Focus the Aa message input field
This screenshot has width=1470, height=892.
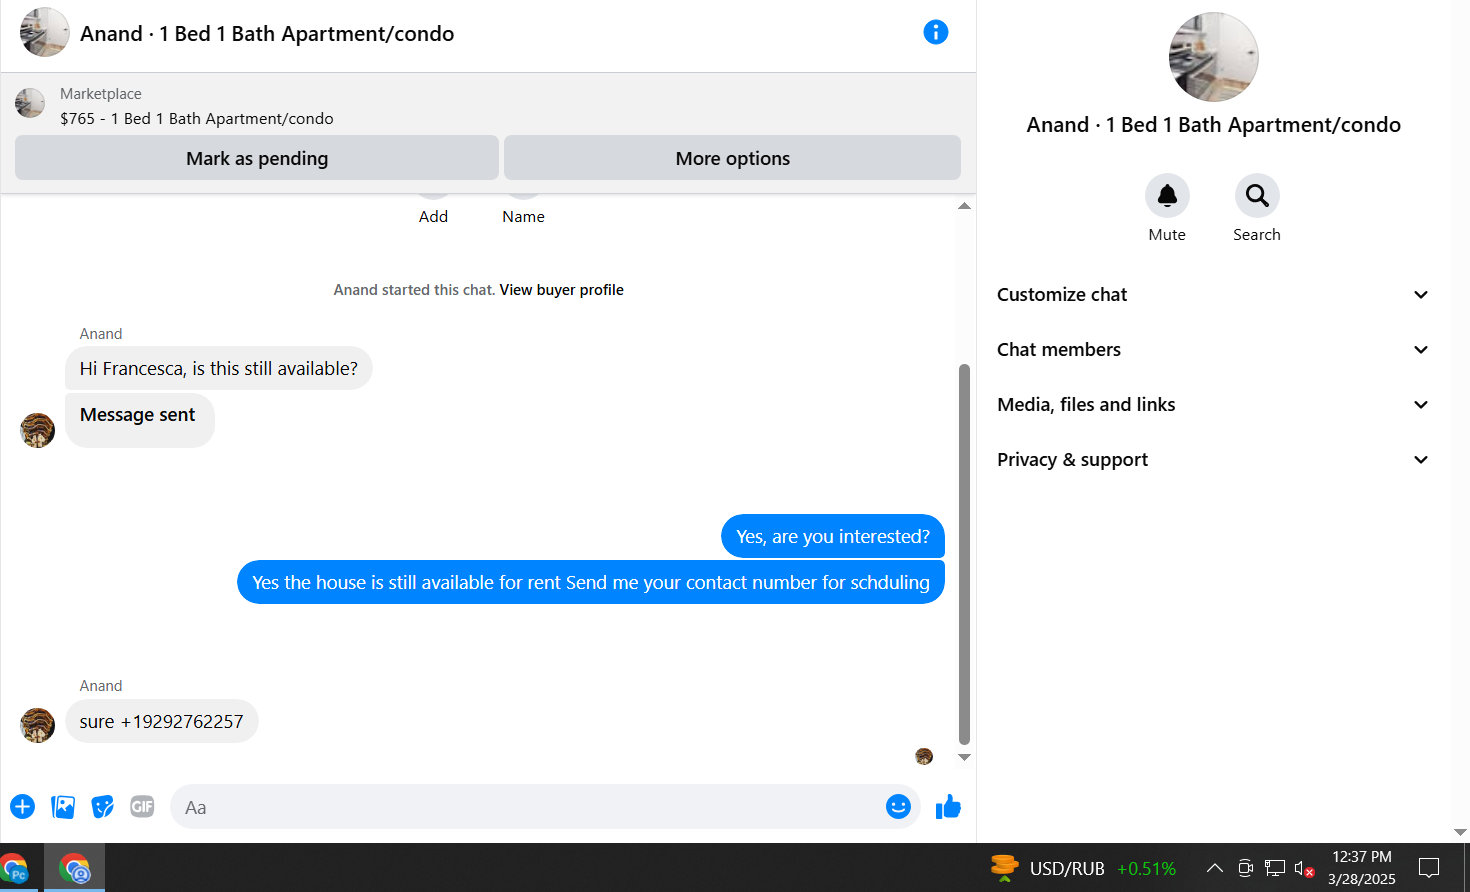(x=530, y=807)
